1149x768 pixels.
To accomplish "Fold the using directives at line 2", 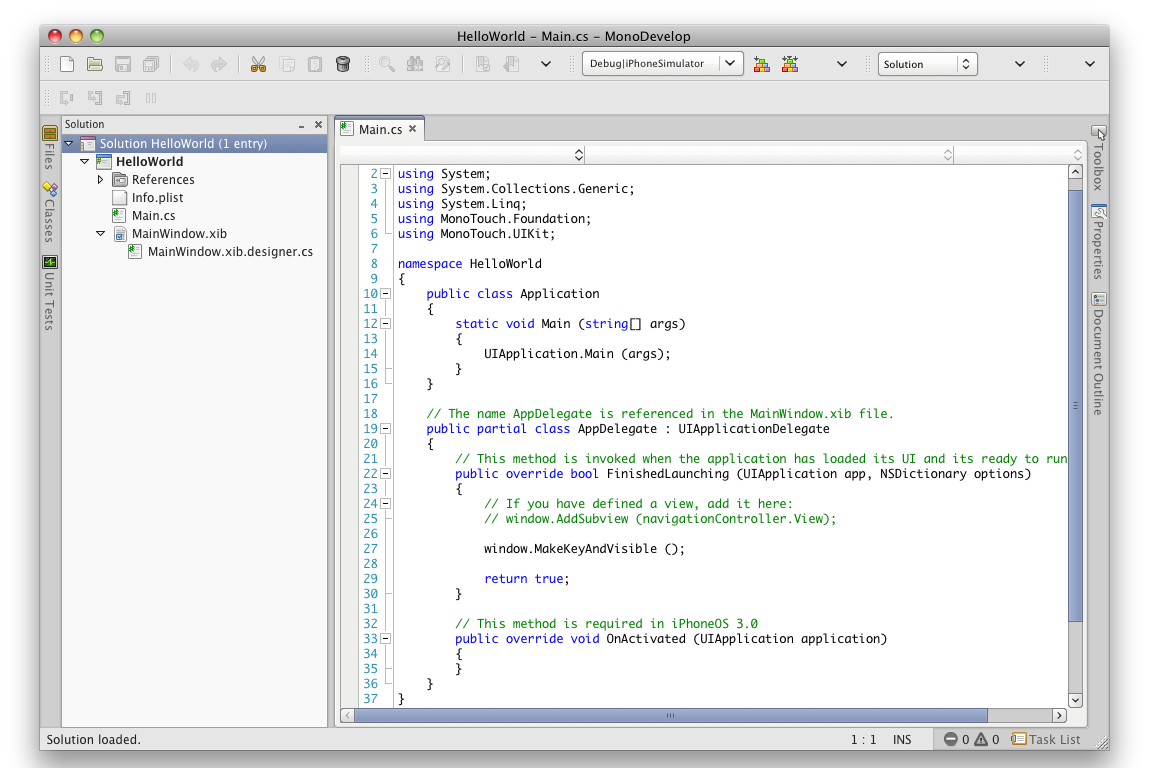I will 385,174.
